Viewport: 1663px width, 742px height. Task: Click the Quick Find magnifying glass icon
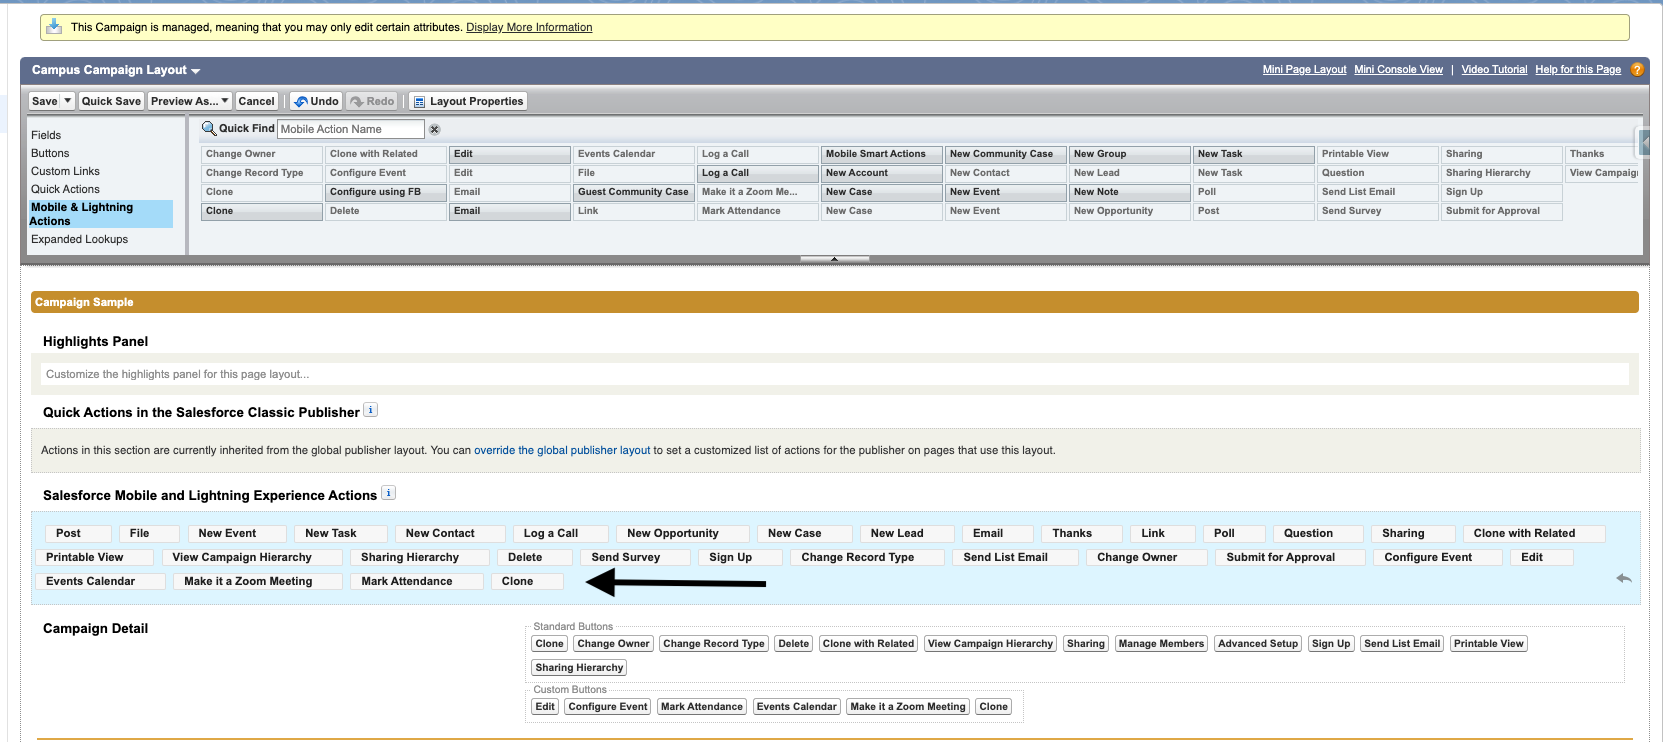pos(209,128)
